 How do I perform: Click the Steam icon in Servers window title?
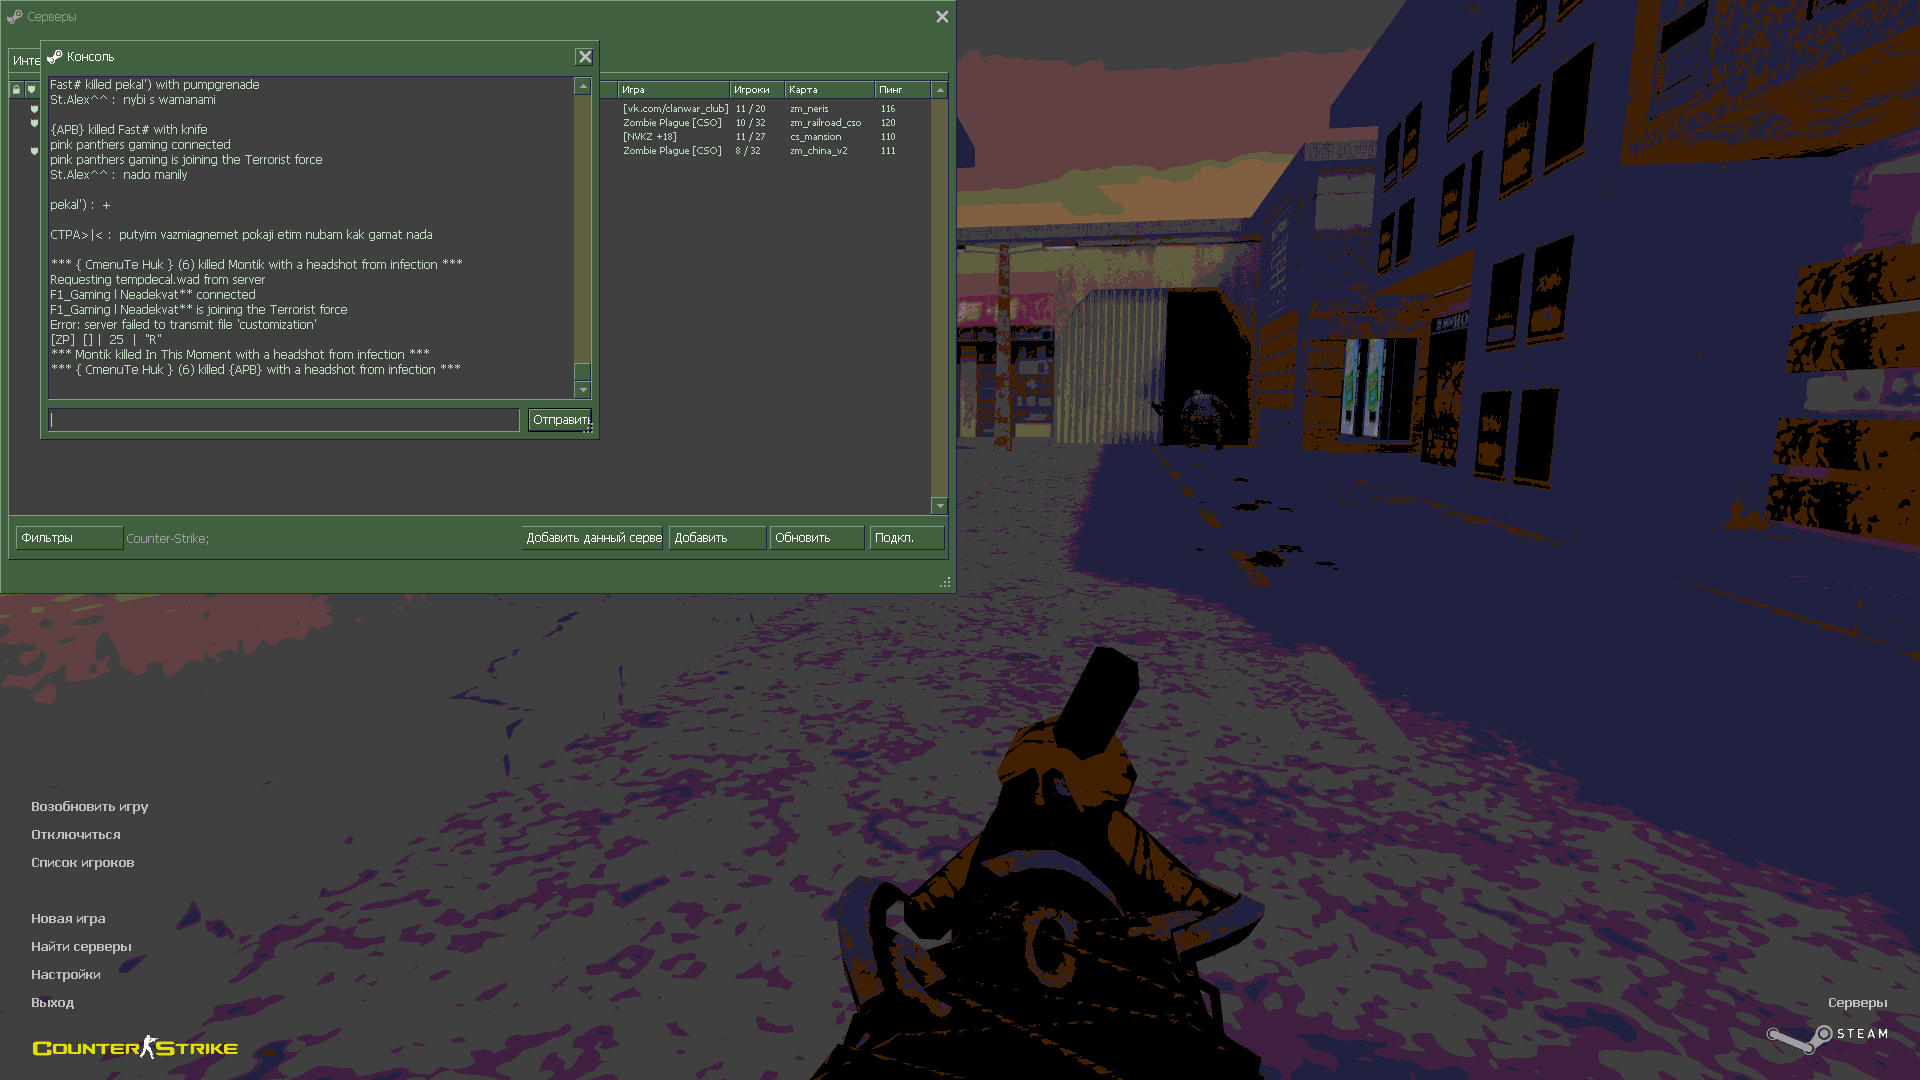click(x=14, y=17)
